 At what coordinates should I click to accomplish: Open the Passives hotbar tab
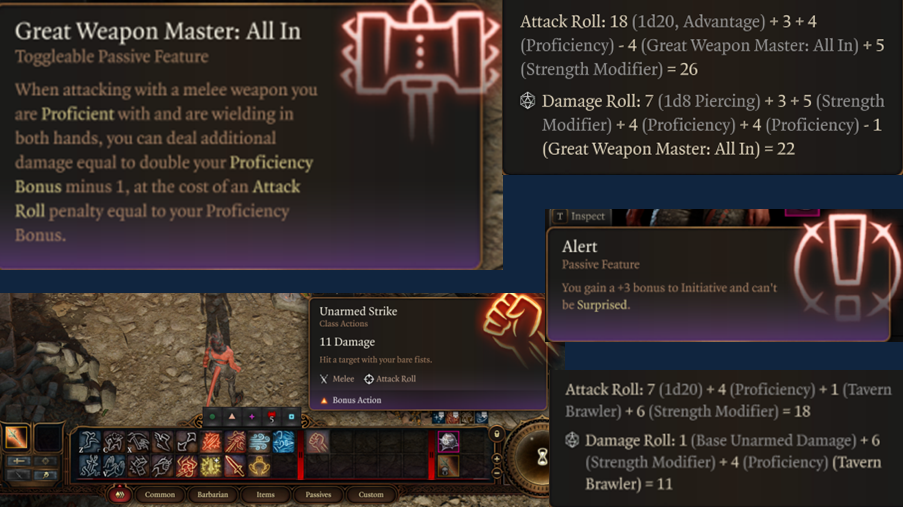tap(318, 494)
